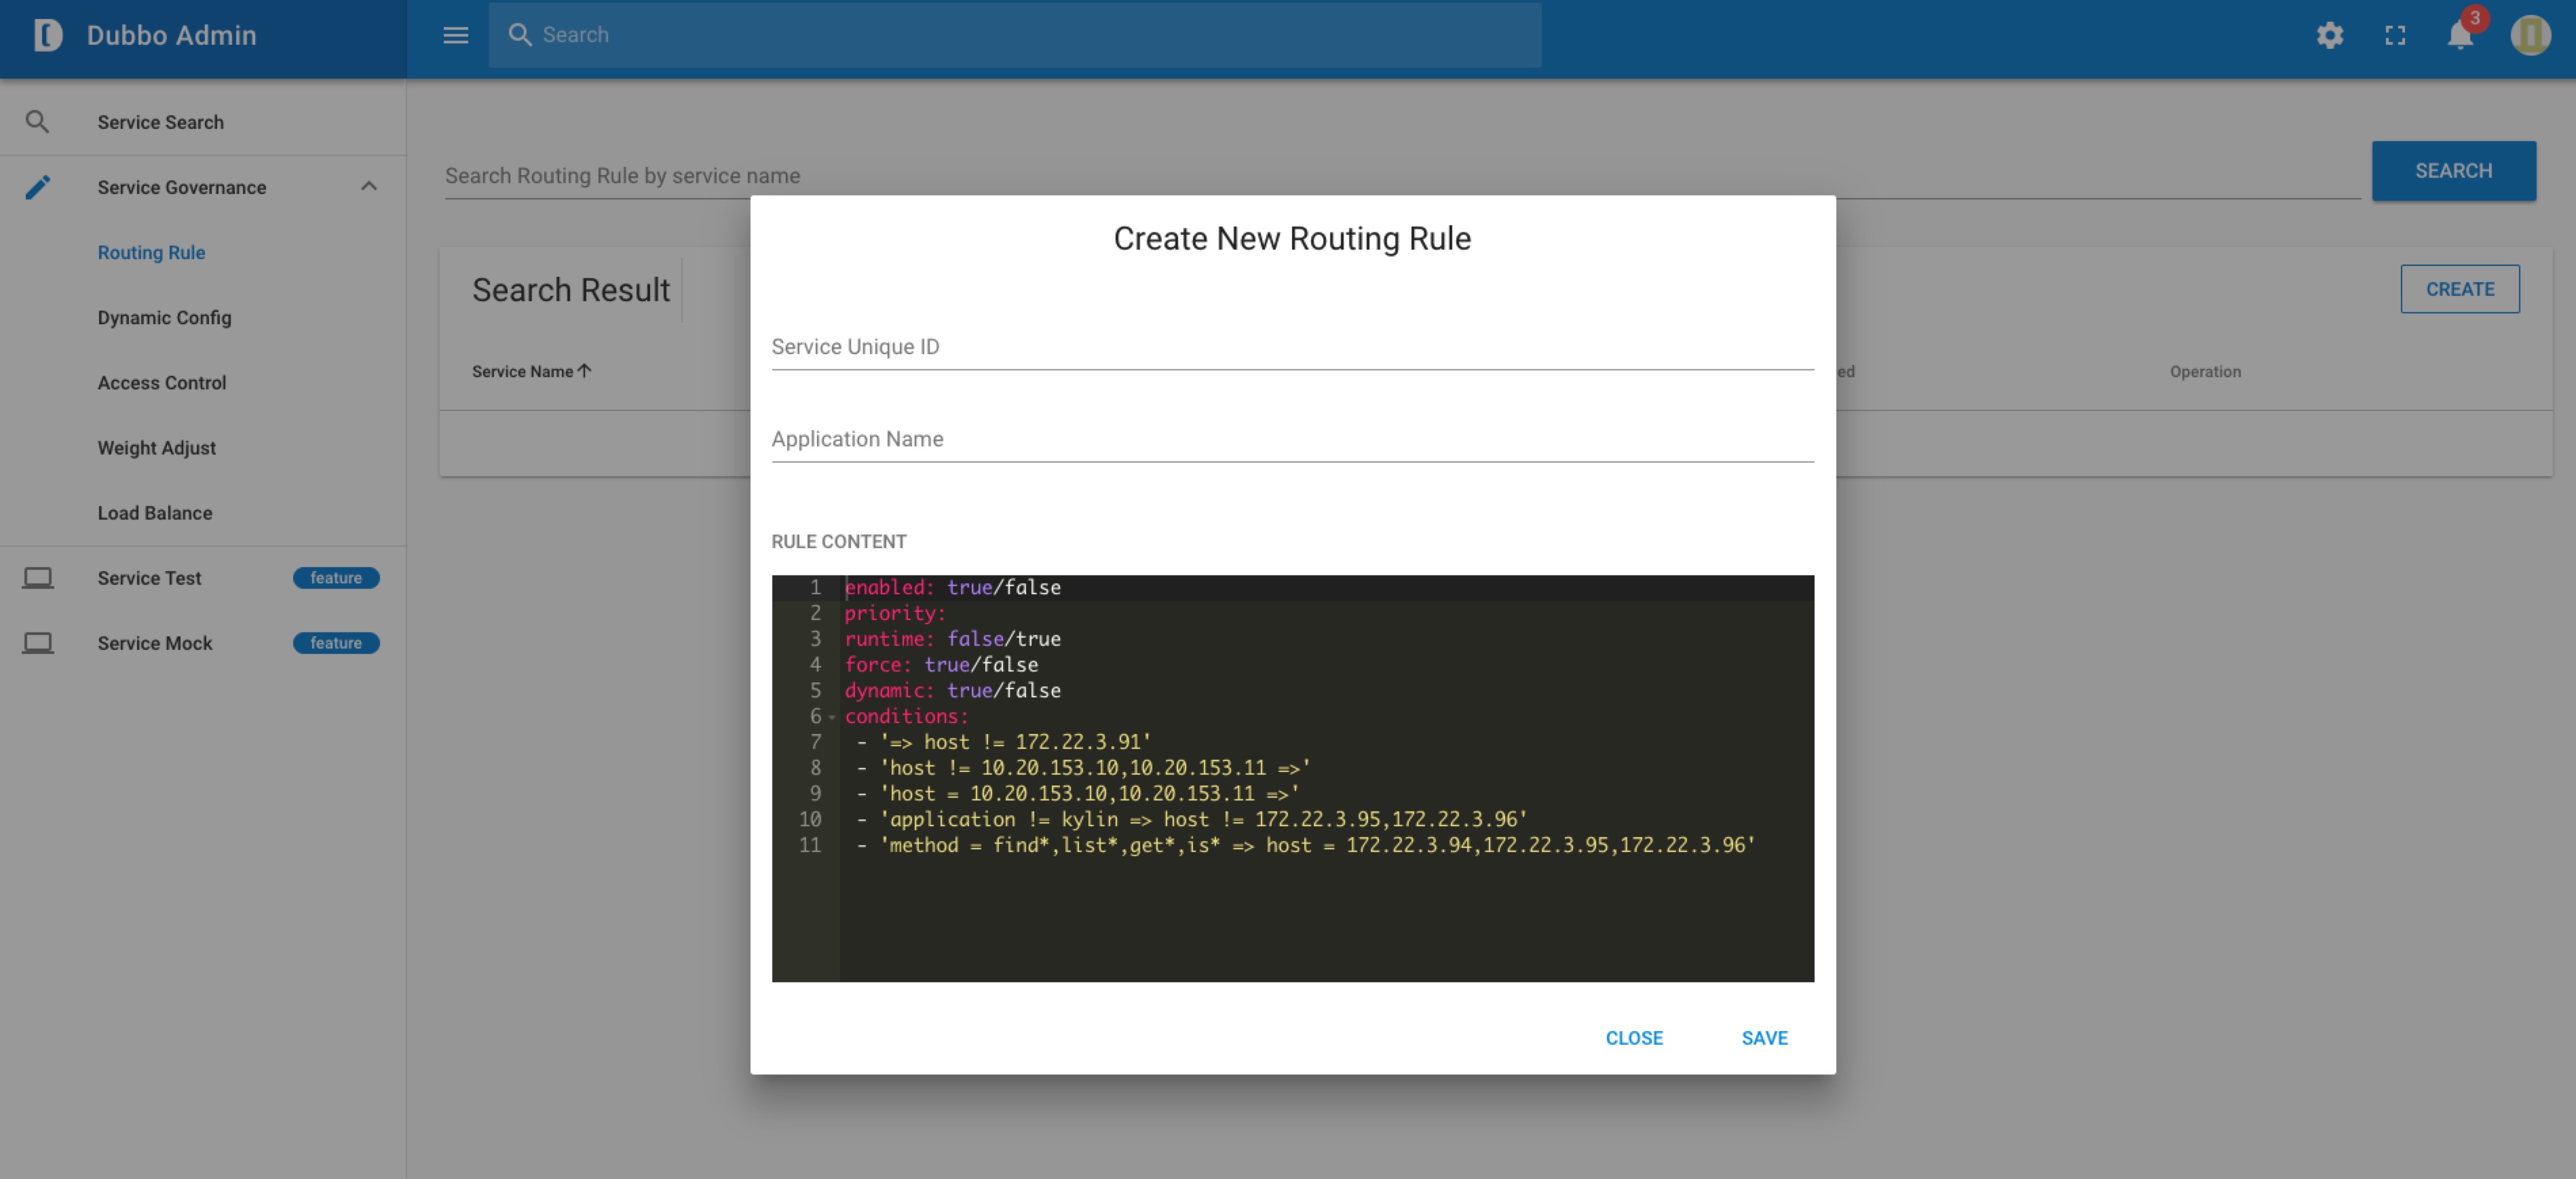Select Weight Adjust in the sidebar
This screenshot has width=2576, height=1179.
pyautogui.click(x=156, y=448)
